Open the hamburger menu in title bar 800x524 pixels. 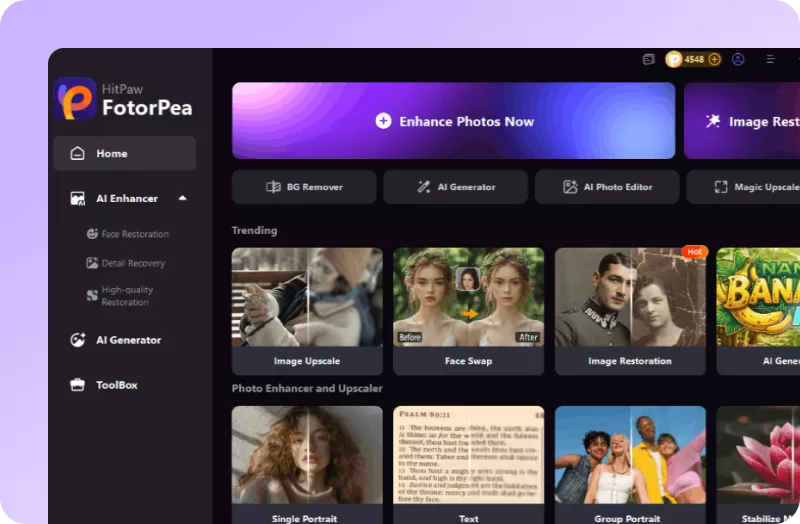coord(770,59)
